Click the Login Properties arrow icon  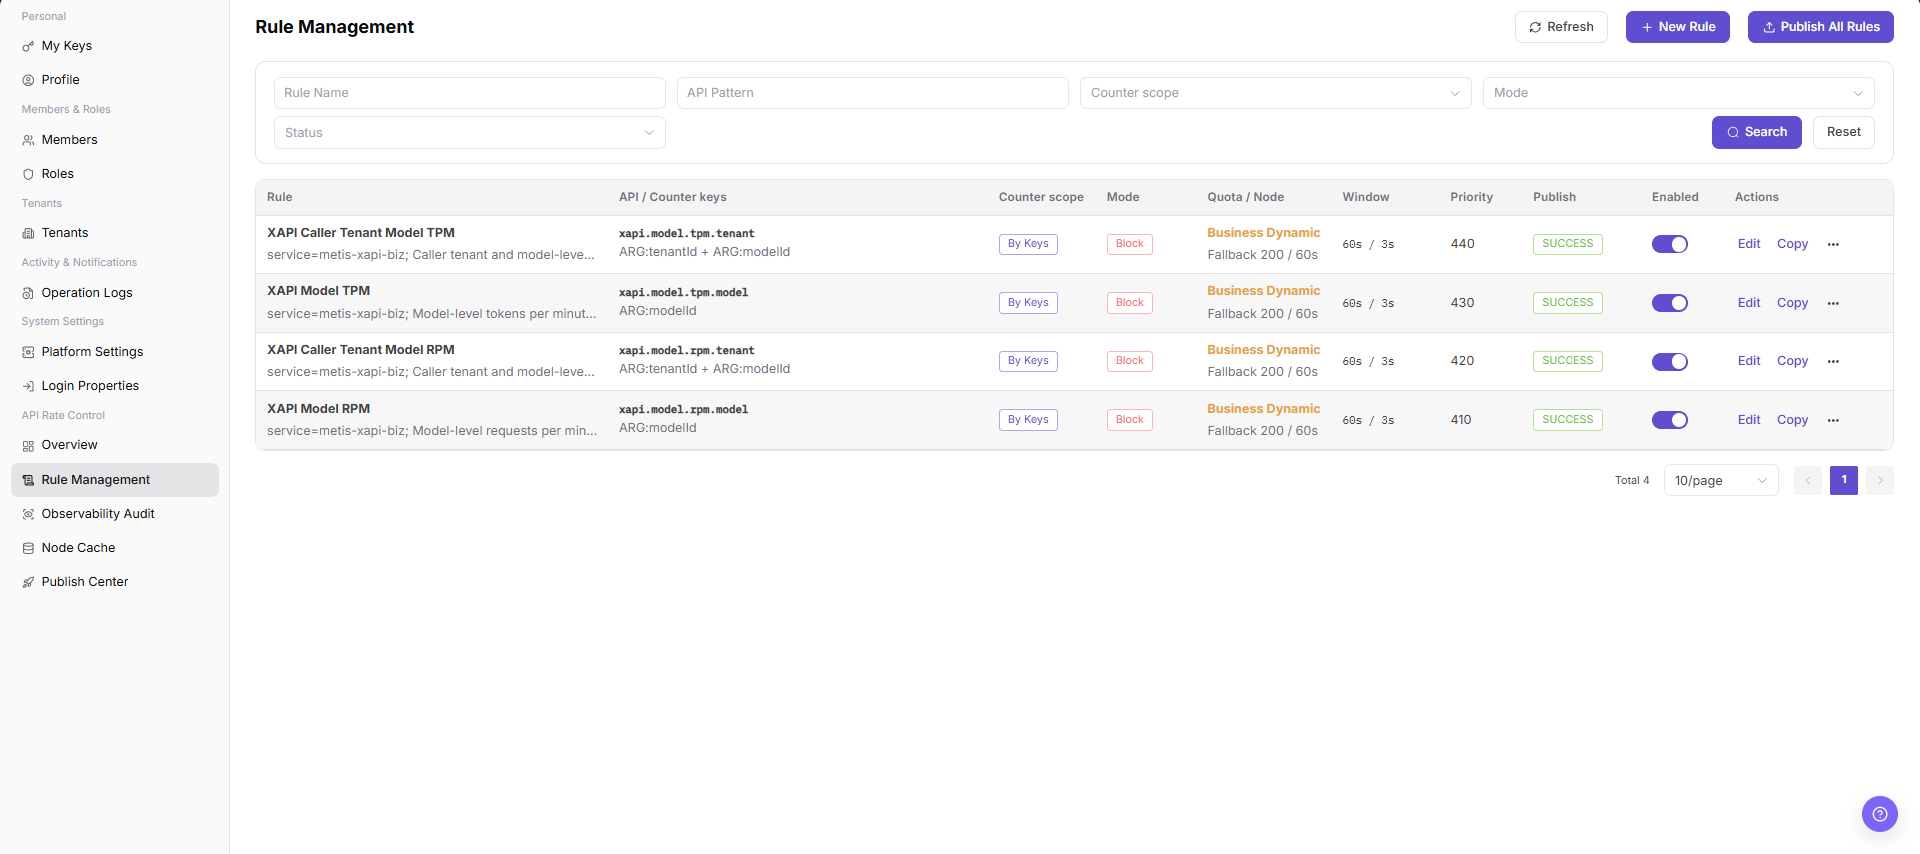pyautogui.click(x=28, y=386)
